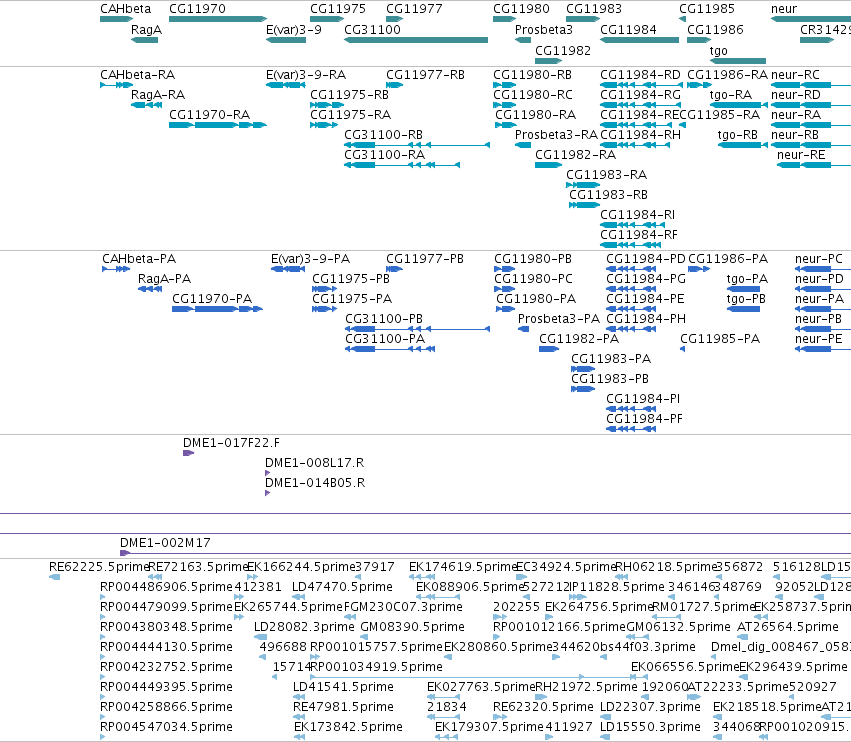
Task: Select protein CG11983-PB
Action: click(x=583, y=389)
